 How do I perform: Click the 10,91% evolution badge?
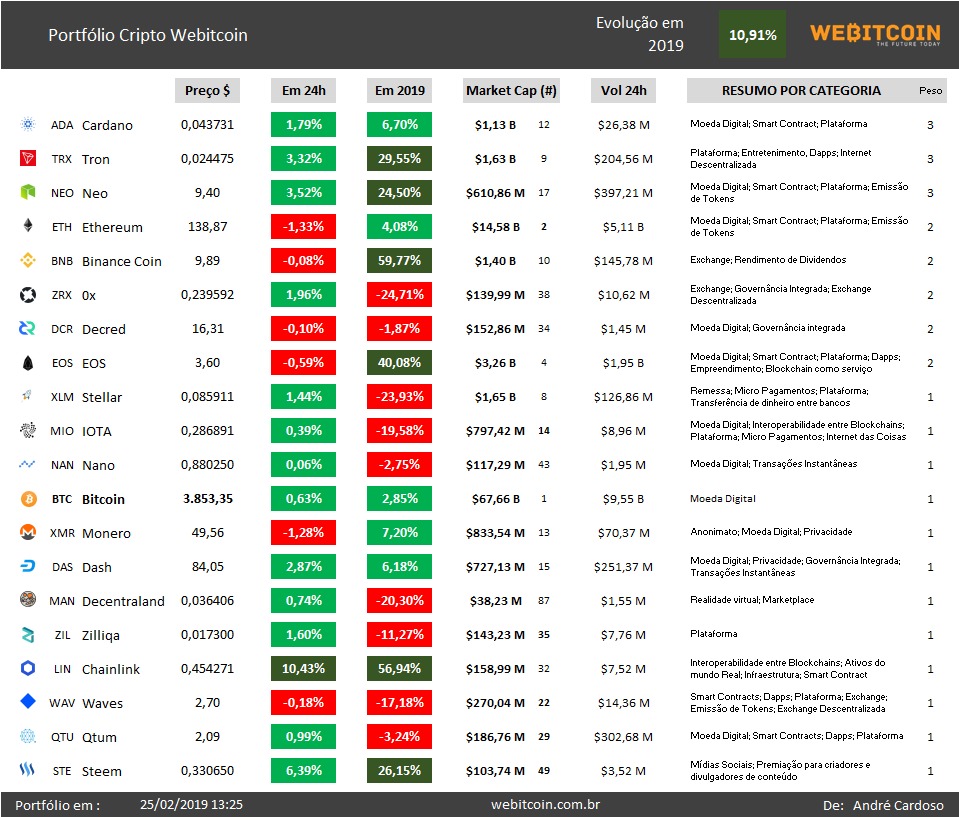[x=752, y=35]
